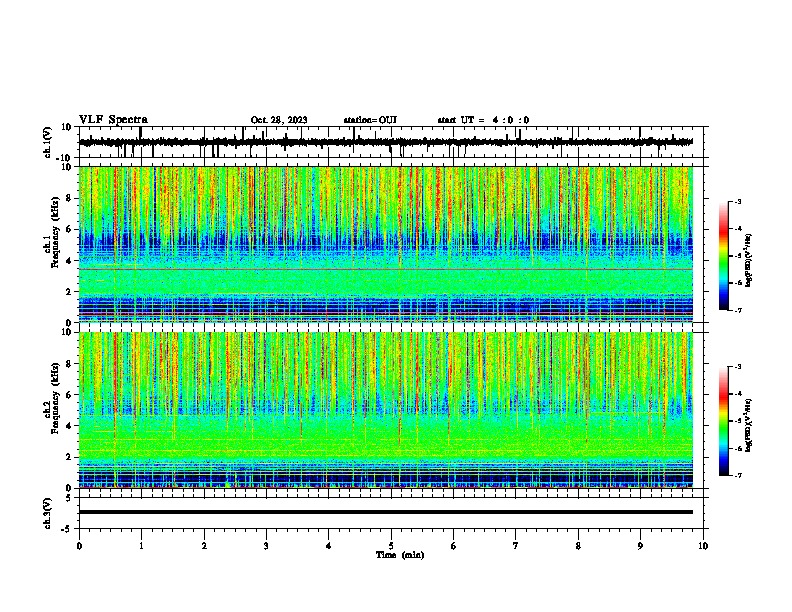Click the ch.1 voltage waveform trace
The image size is (792, 612).
[x=386, y=142]
